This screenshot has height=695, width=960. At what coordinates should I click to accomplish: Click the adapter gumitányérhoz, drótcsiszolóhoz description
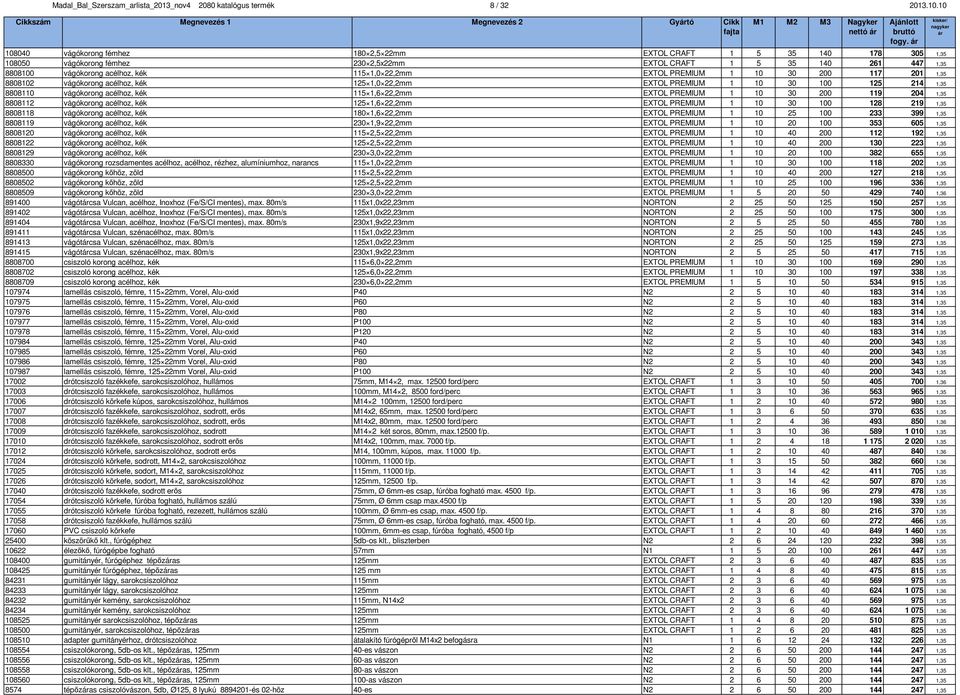[130, 641]
